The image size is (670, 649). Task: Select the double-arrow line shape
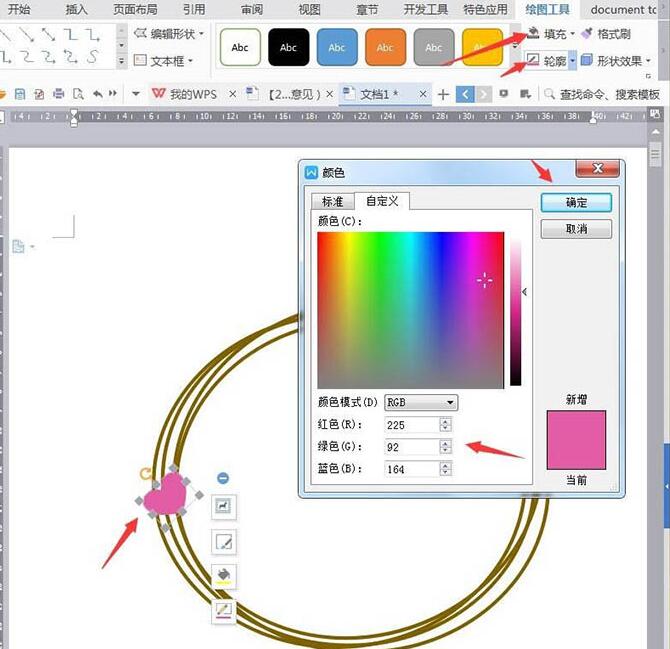pos(48,34)
